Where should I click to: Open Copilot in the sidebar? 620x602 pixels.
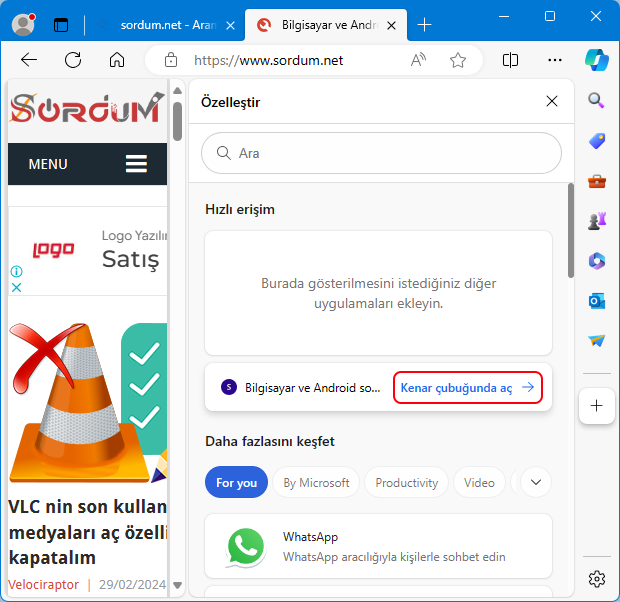coord(597,60)
